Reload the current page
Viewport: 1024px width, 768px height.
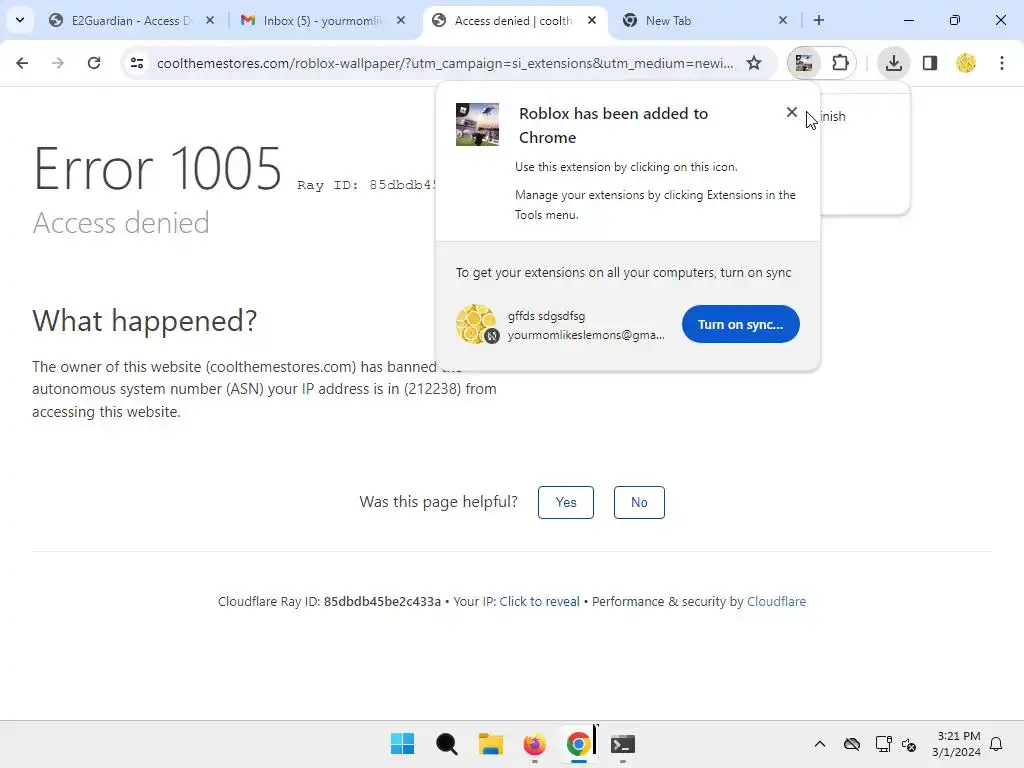(x=94, y=63)
